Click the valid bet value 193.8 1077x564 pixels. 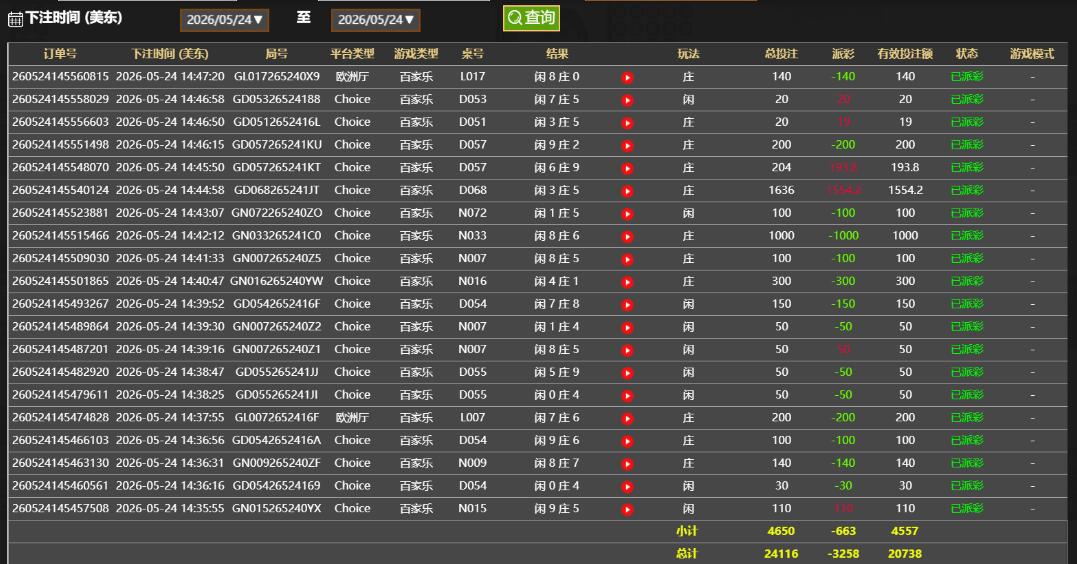tap(905, 167)
